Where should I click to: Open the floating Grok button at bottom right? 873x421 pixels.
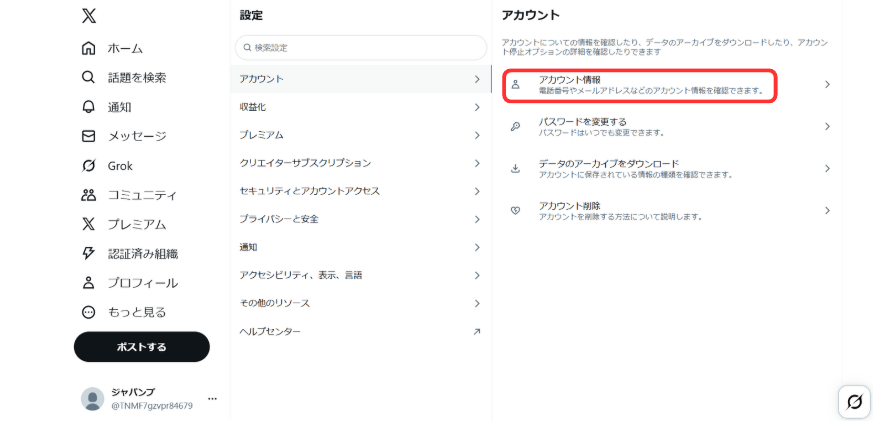click(854, 402)
